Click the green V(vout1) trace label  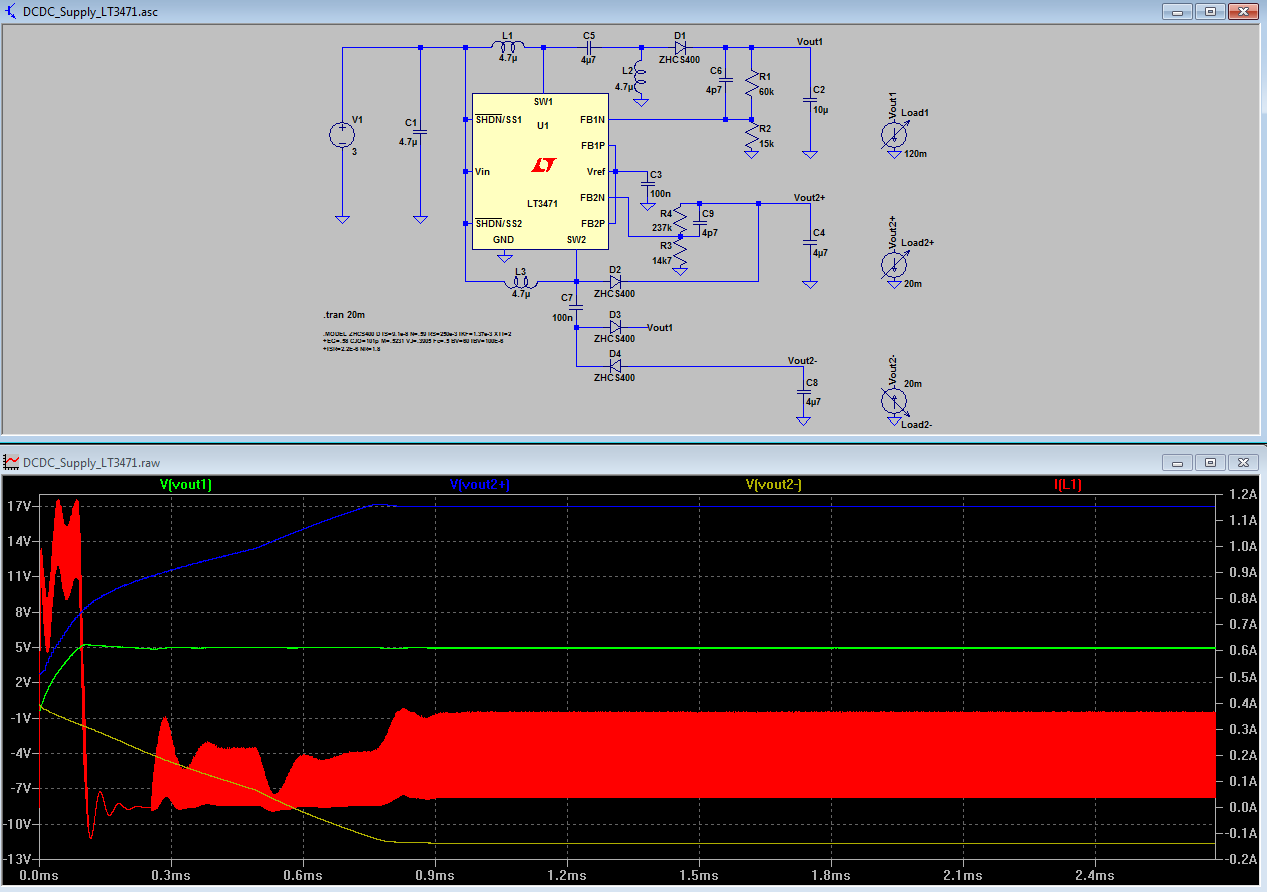pyautogui.click(x=186, y=485)
